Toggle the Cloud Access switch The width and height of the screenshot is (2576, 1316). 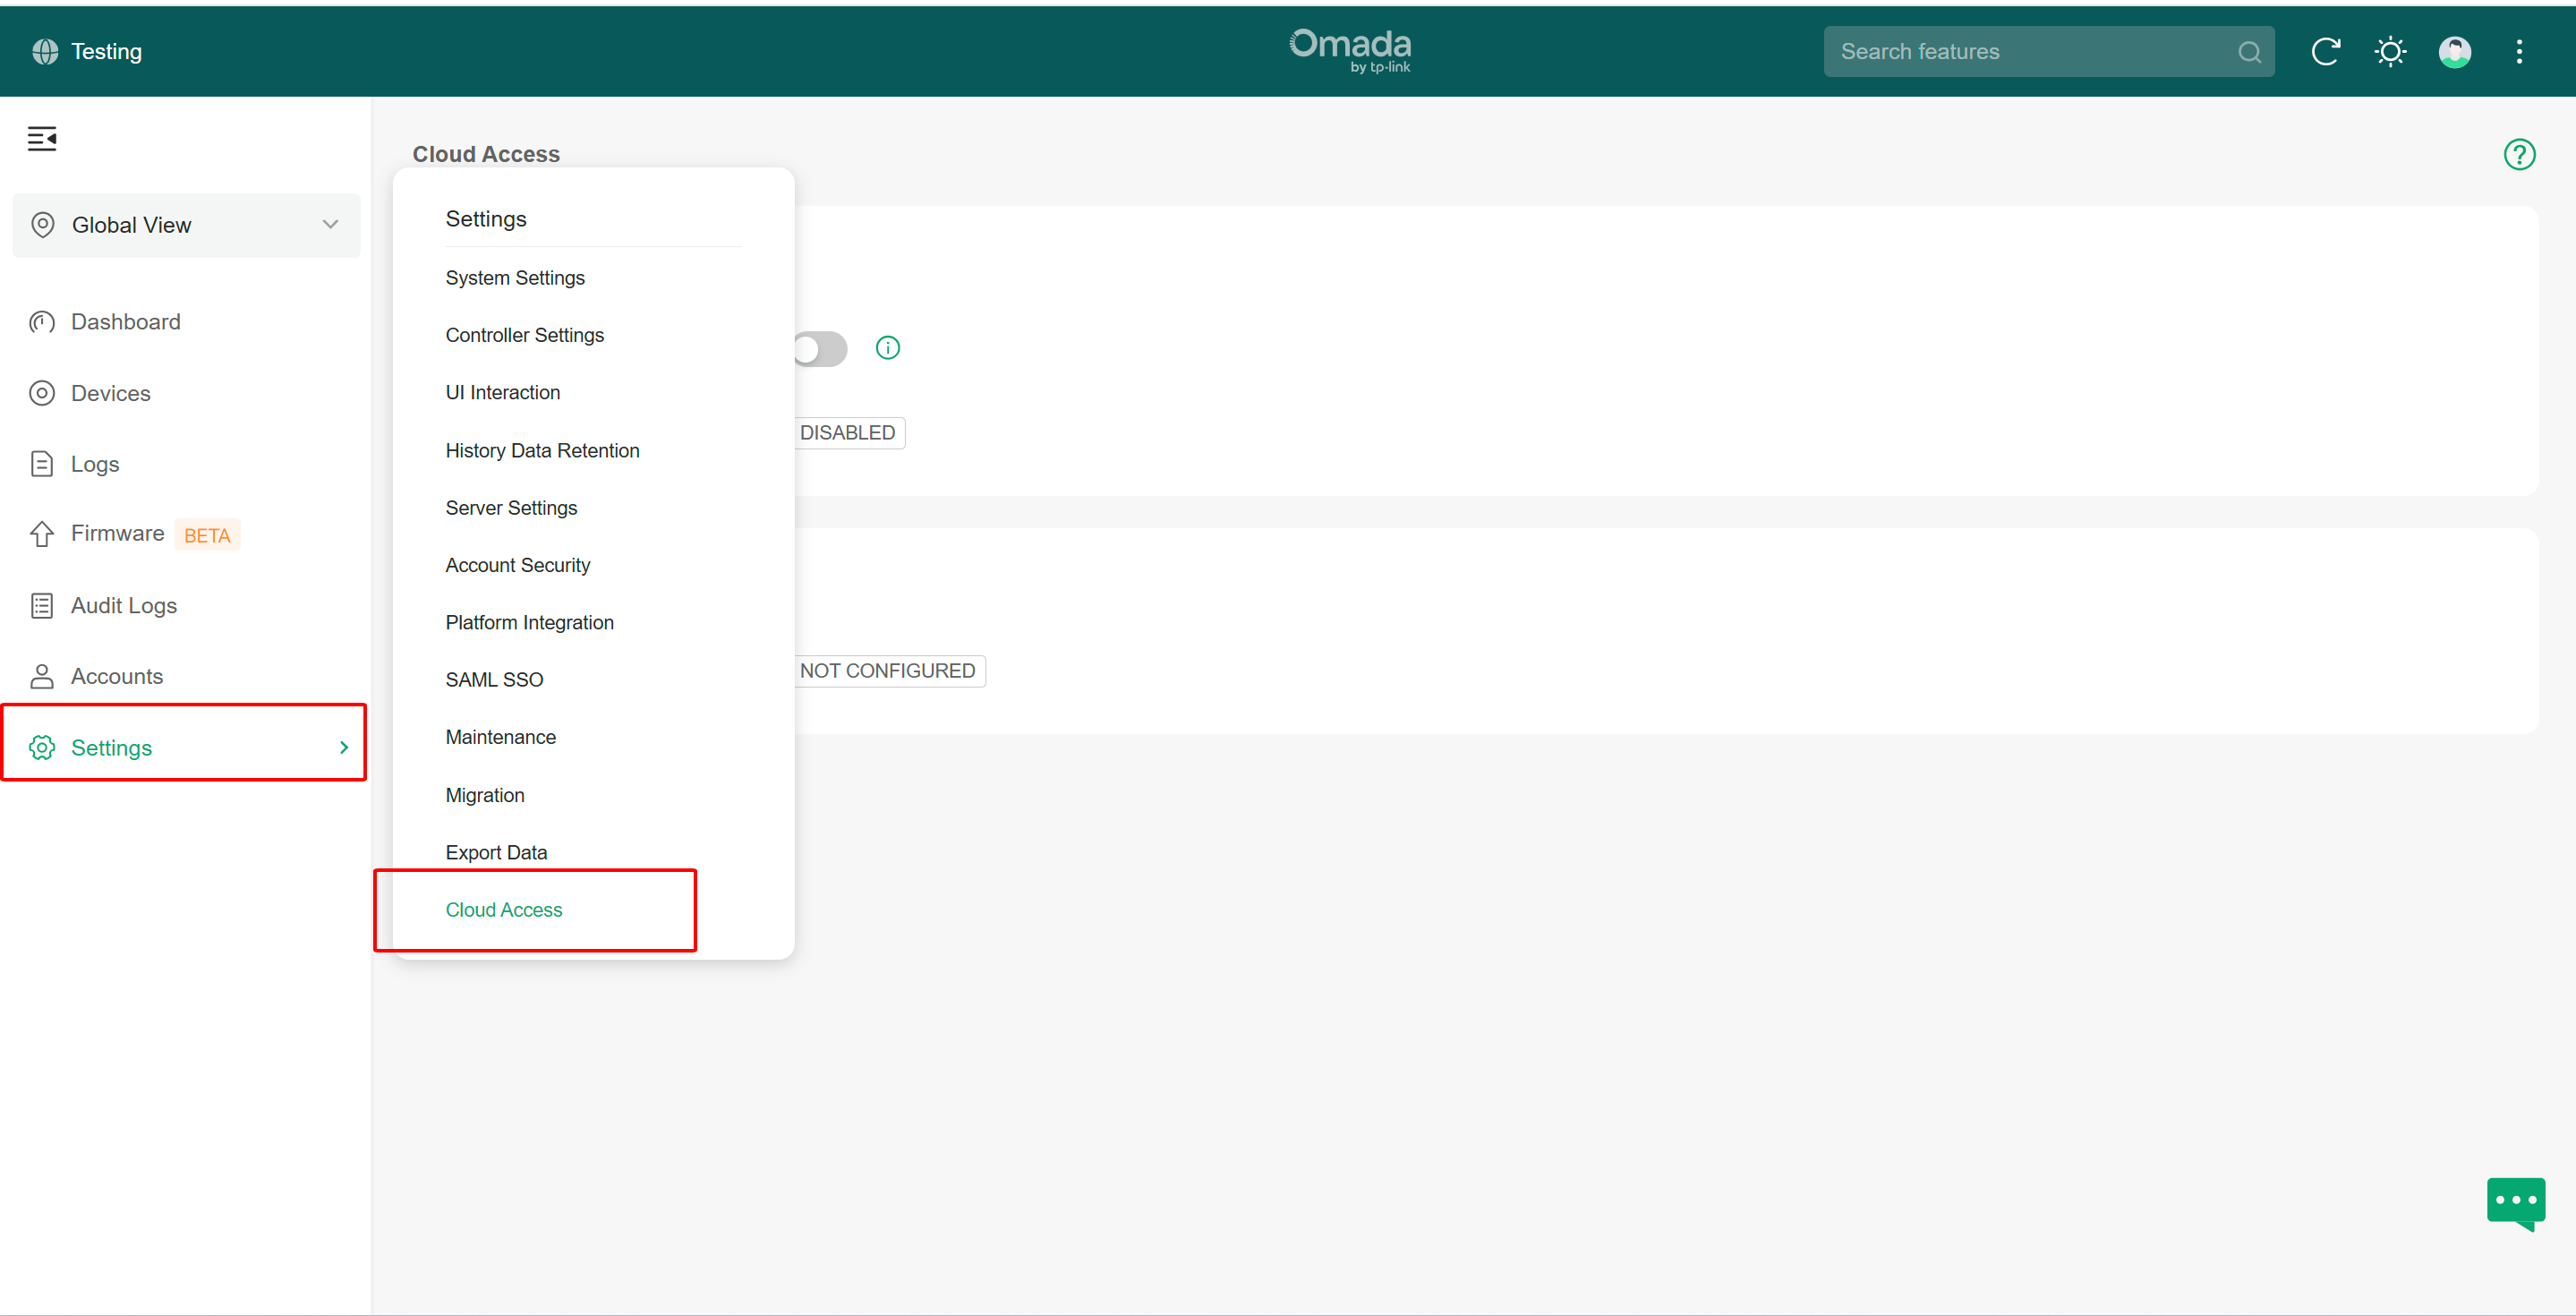point(820,349)
